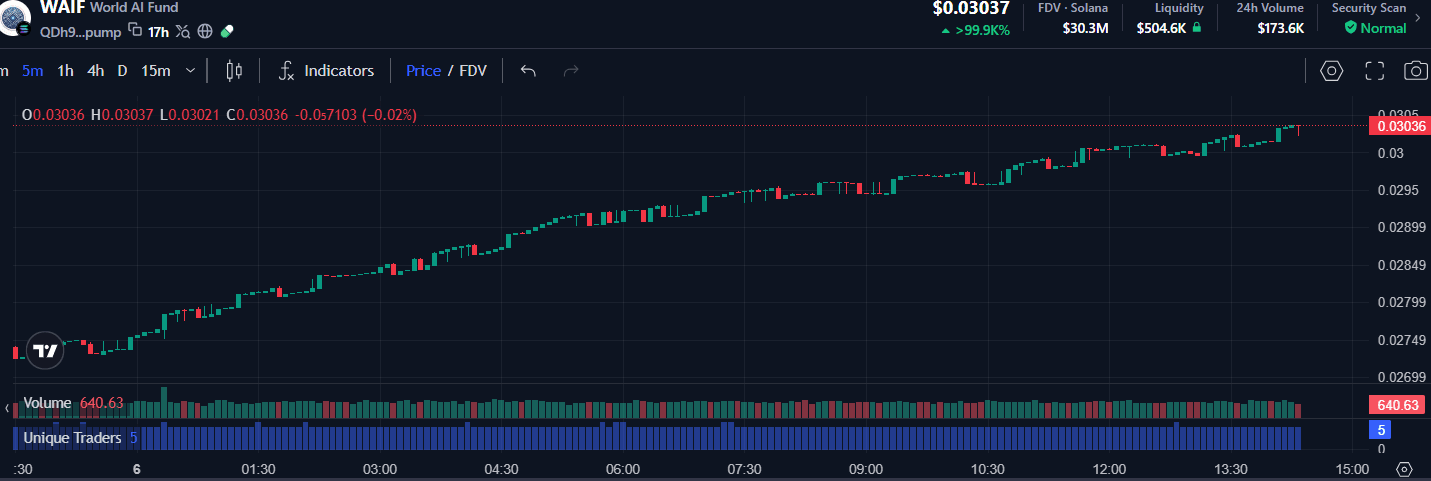Click the Unique Traders indicator label

pos(73,438)
